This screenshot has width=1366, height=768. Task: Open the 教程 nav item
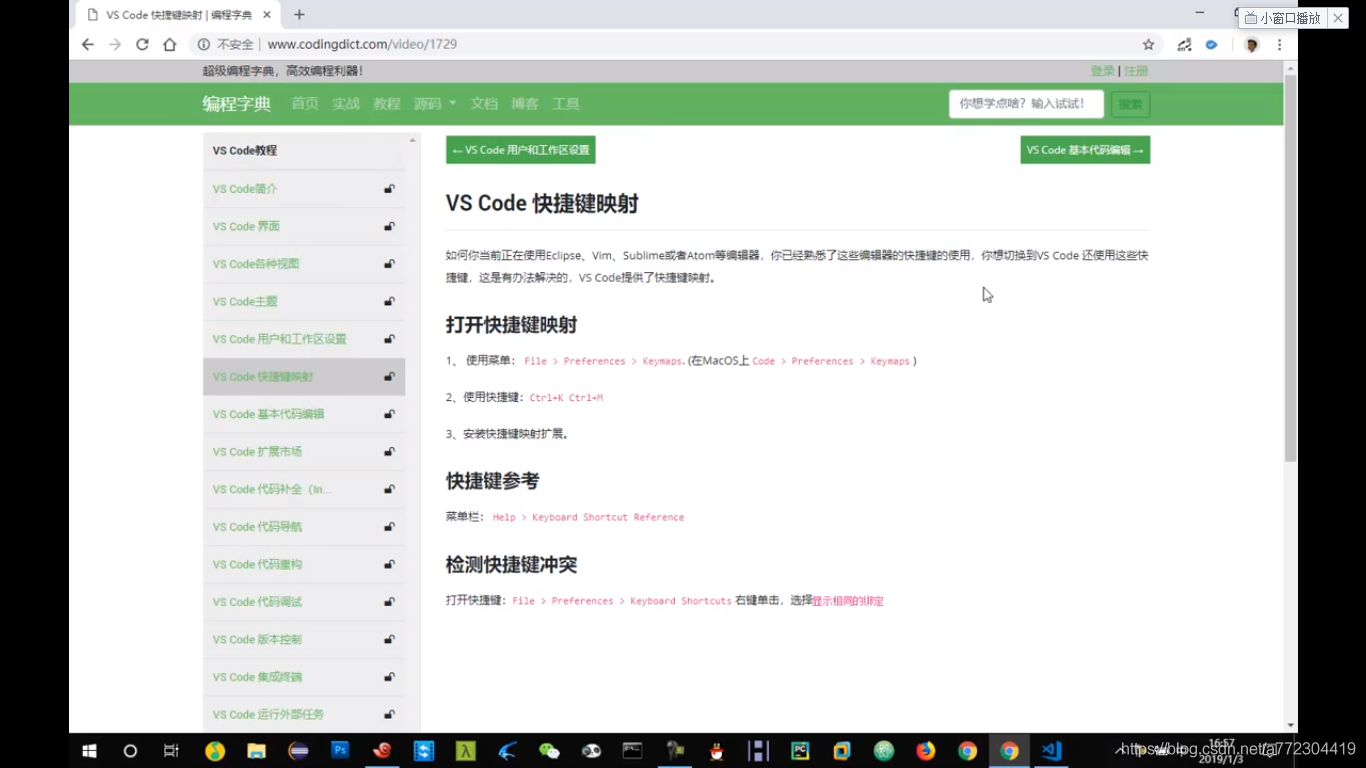(x=387, y=104)
